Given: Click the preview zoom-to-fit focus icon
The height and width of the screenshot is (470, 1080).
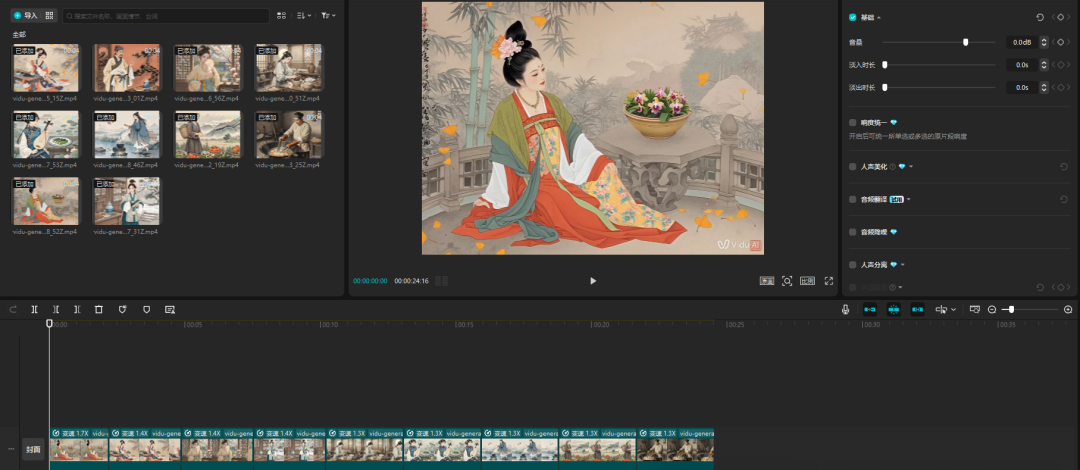Looking at the screenshot, I should [x=787, y=281].
